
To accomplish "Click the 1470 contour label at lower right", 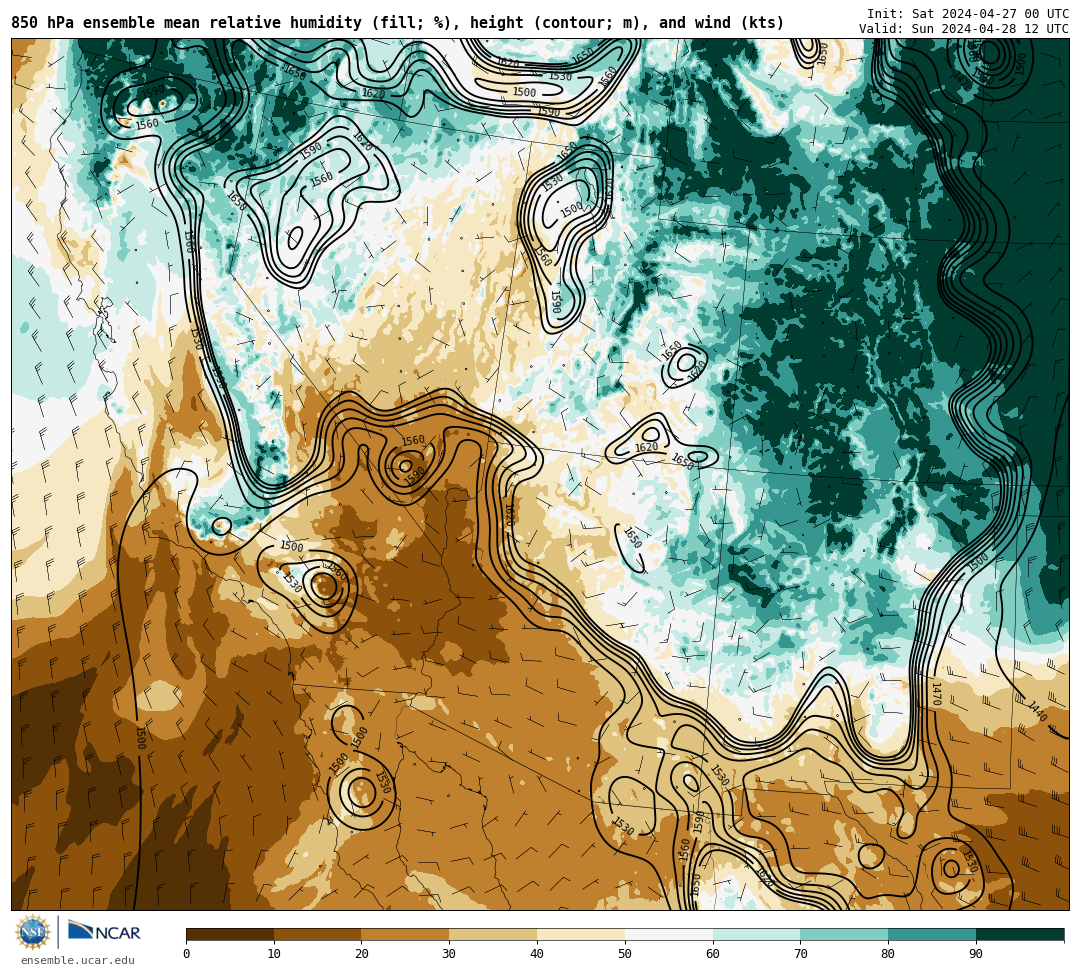I will coord(935,693).
